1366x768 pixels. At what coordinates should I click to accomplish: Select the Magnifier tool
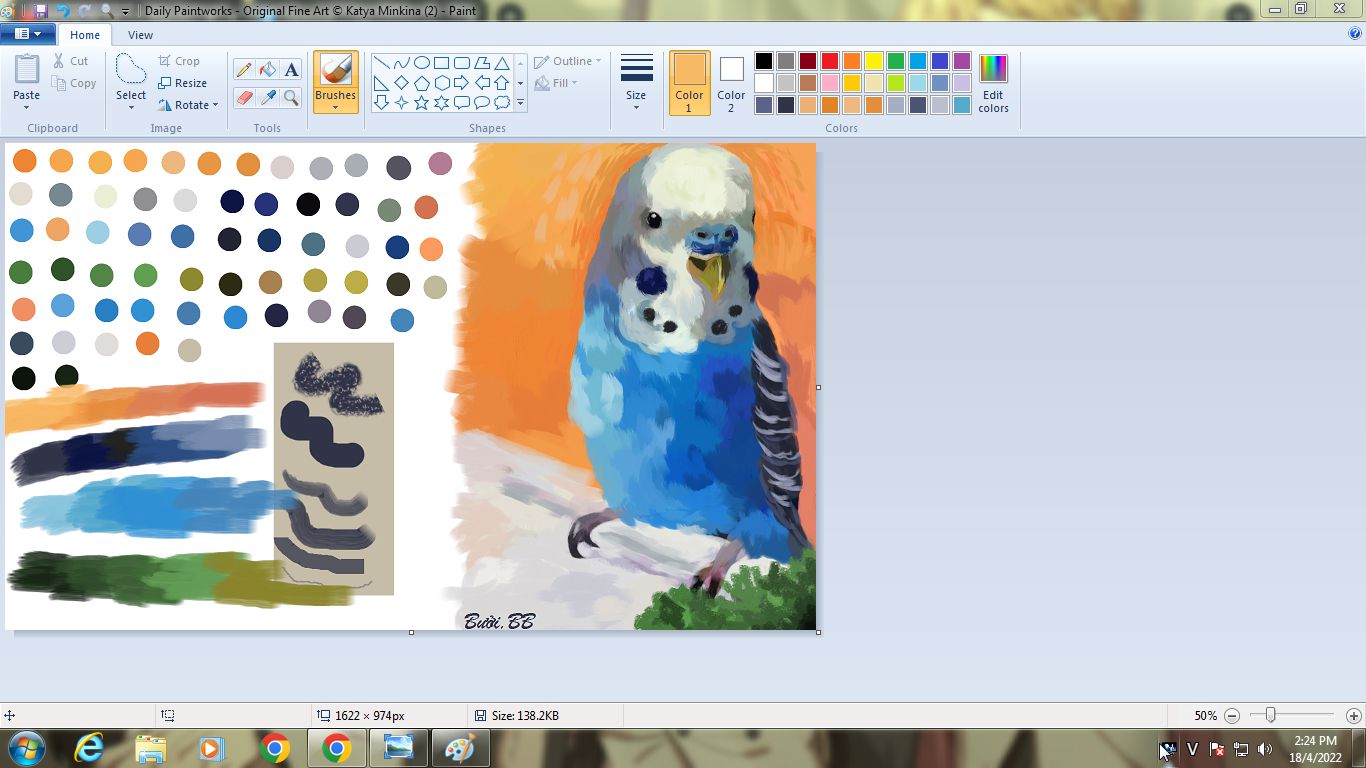(x=291, y=97)
